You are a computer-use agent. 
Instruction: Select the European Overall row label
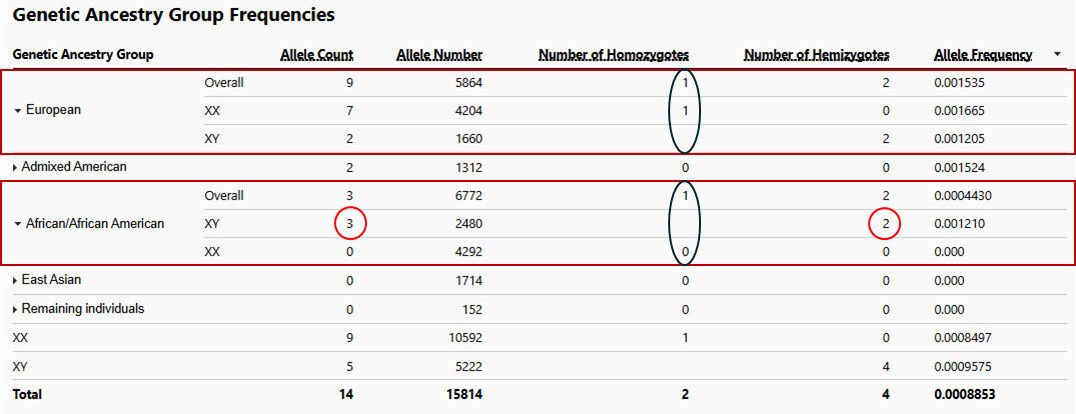click(224, 83)
